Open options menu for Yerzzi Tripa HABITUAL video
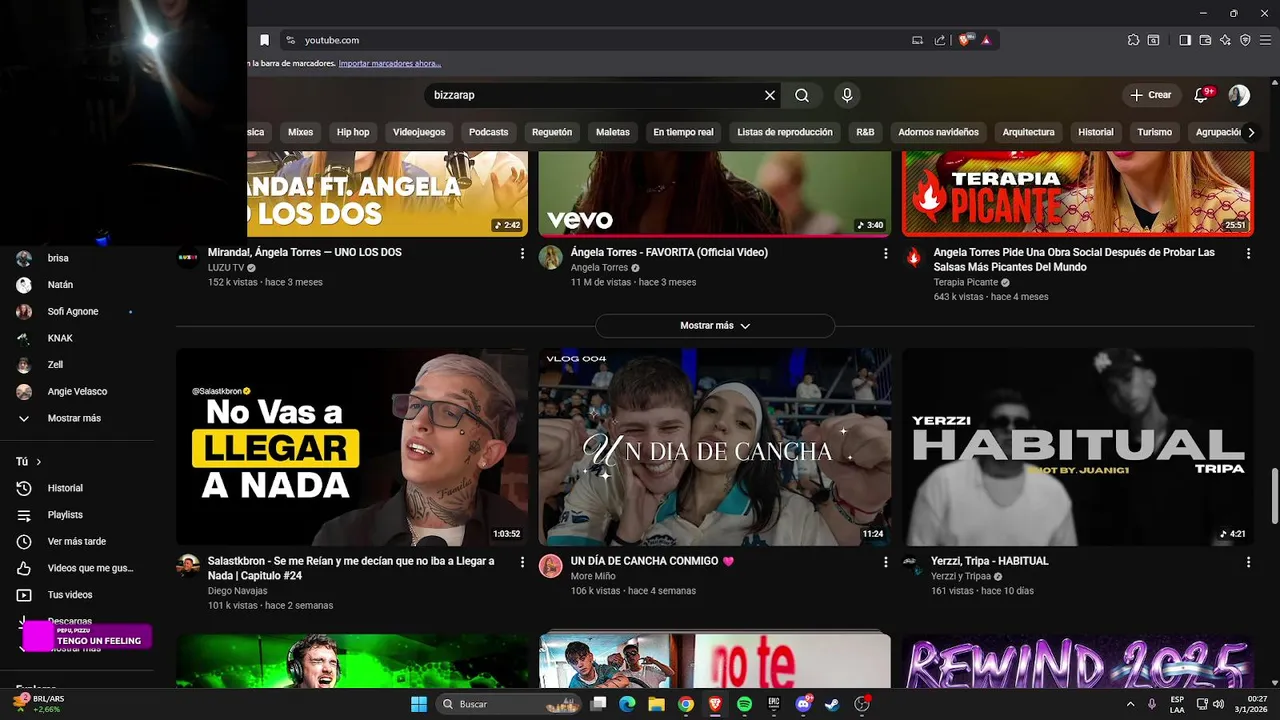Viewport: 1280px width, 720px height. pos(1248,563)
